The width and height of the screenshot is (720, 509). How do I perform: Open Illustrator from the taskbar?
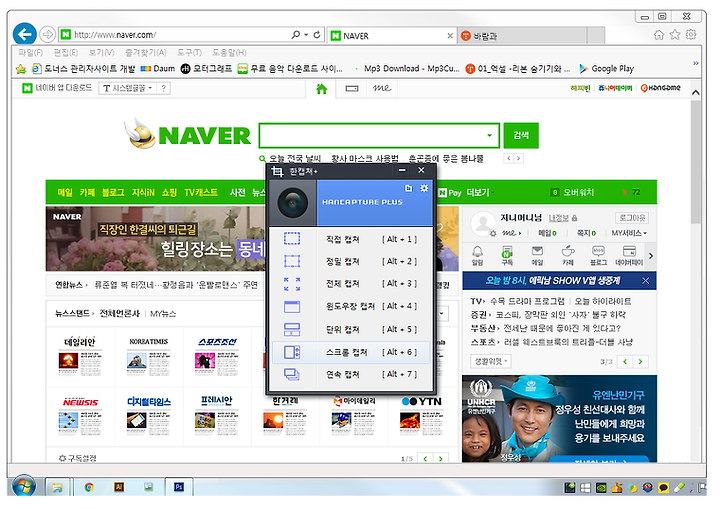[119, 486]
